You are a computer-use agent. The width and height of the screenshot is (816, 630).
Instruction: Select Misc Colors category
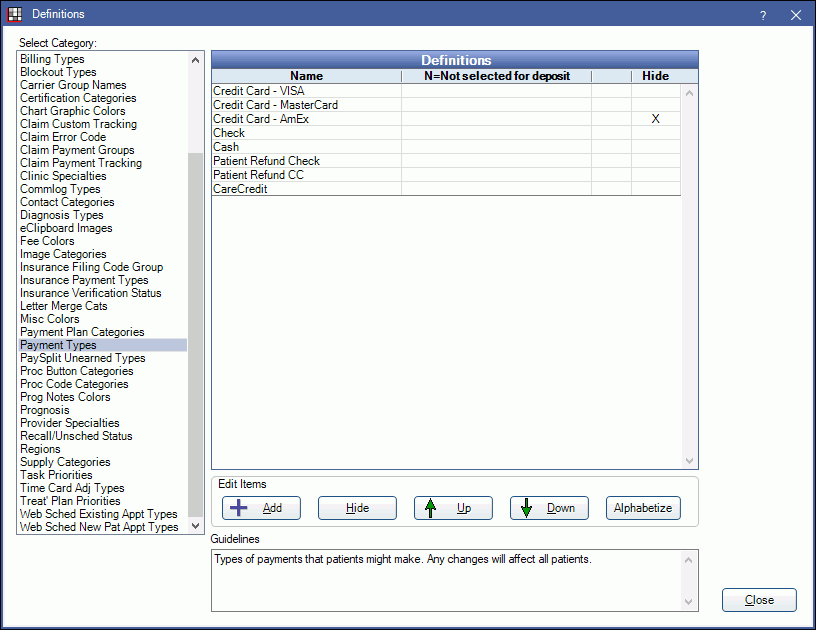(103, 319)
